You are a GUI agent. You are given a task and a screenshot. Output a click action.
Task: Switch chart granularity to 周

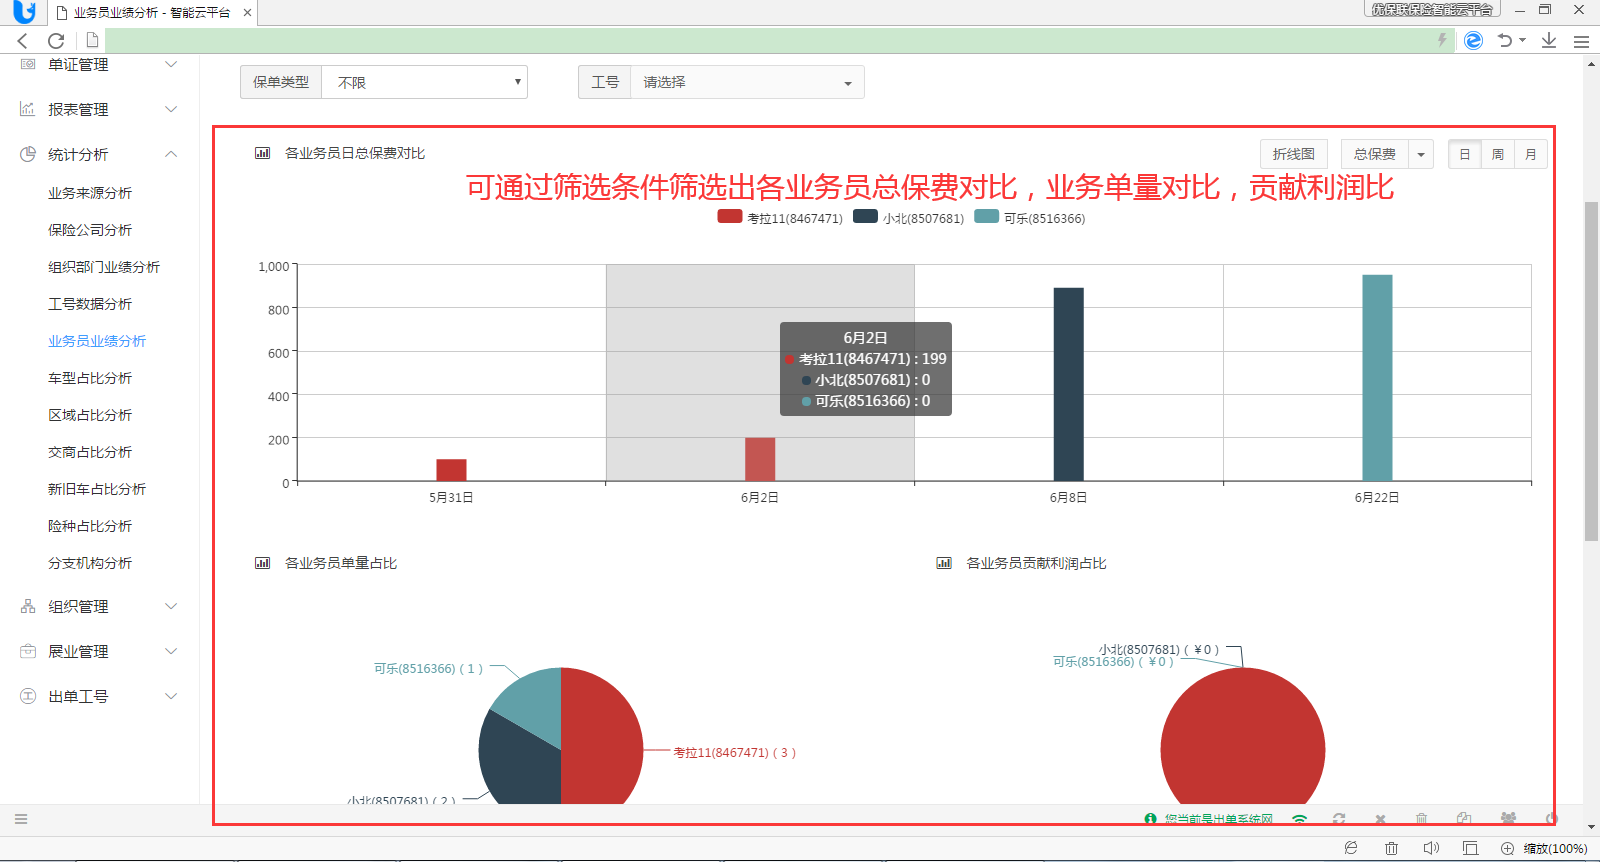(1498, 154)
